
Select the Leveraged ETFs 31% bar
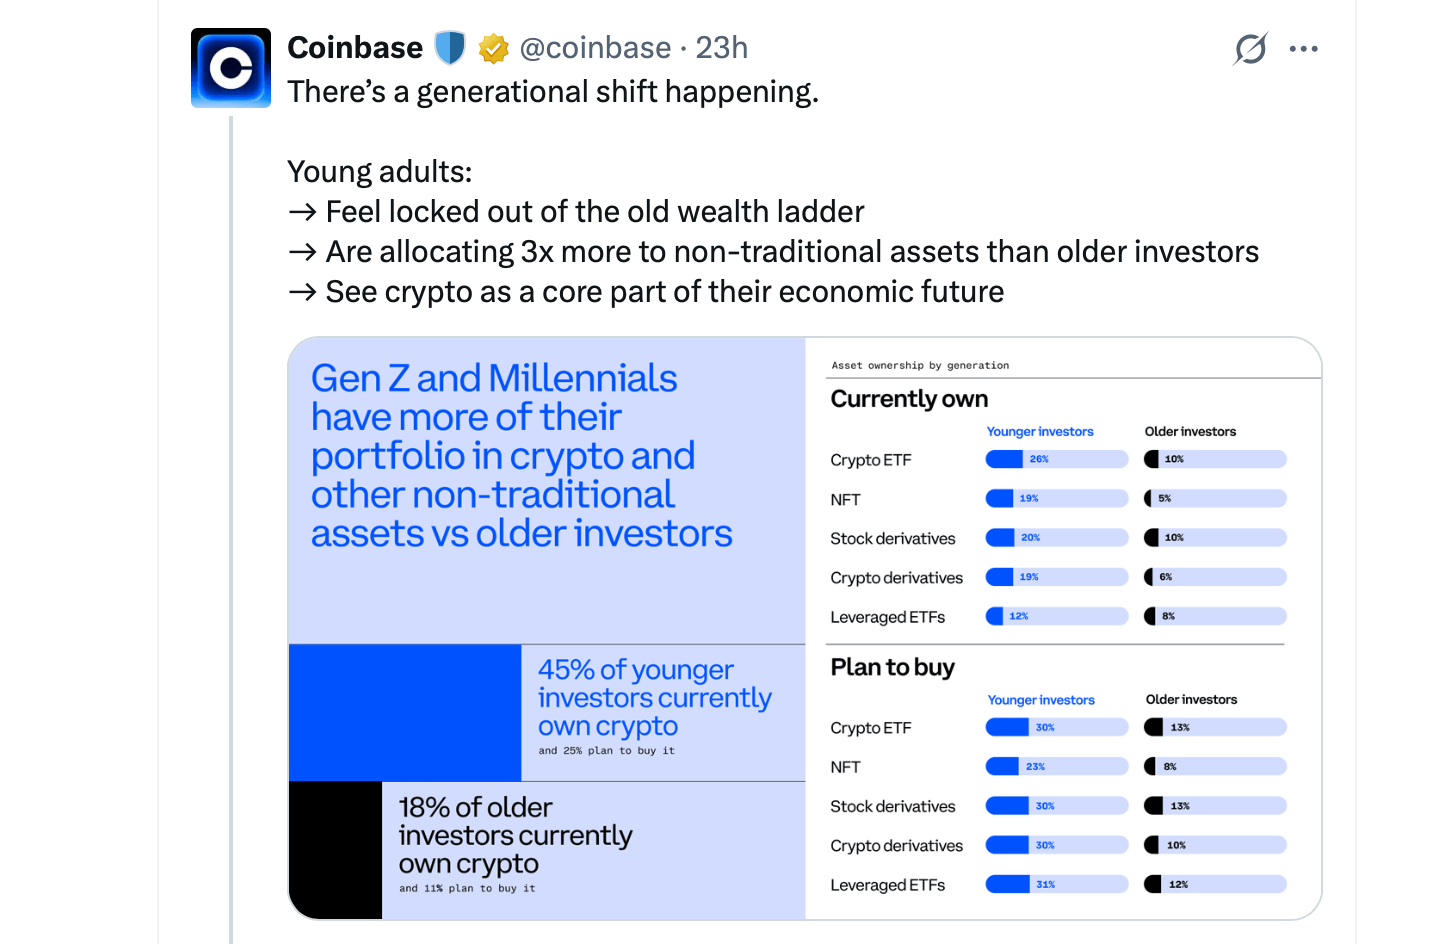(1056, 884)
